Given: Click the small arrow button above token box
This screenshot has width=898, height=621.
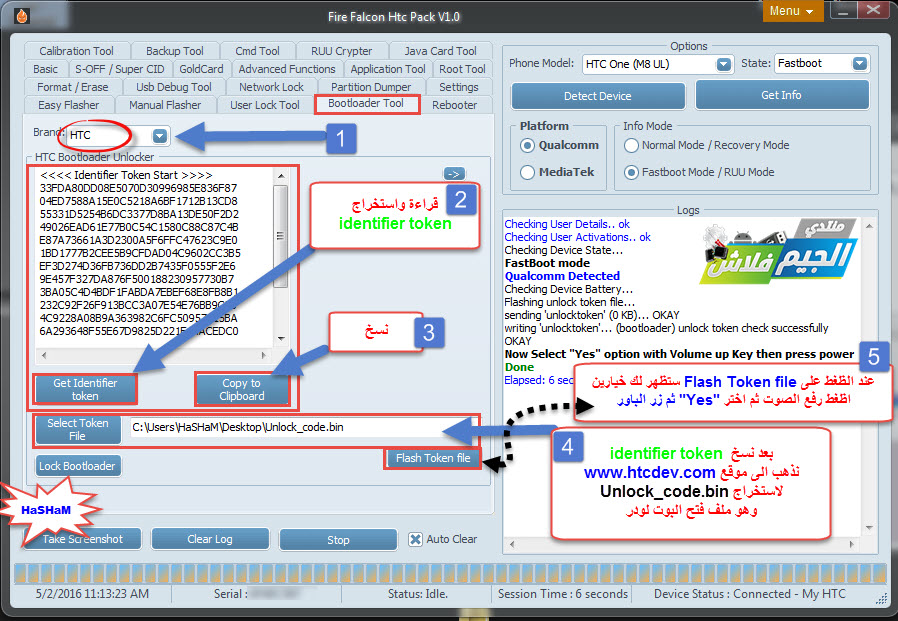Looking at the screenshot, I should 454,174.
